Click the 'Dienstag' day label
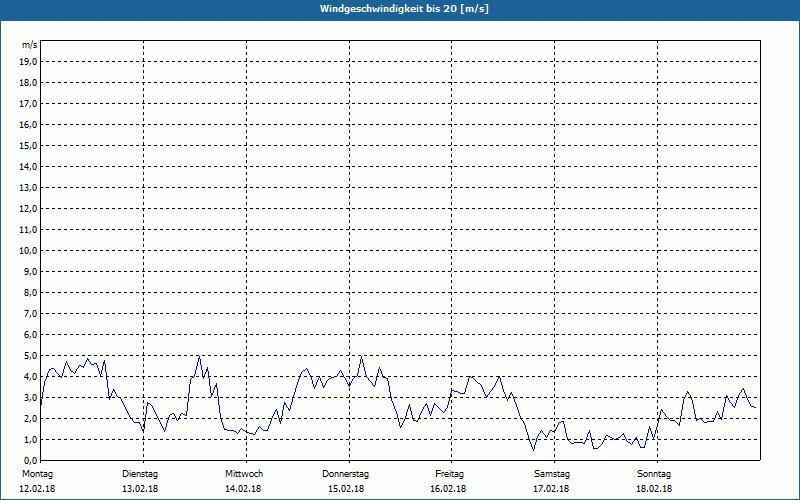The image size is (800, 500). (x=140, y=474)
